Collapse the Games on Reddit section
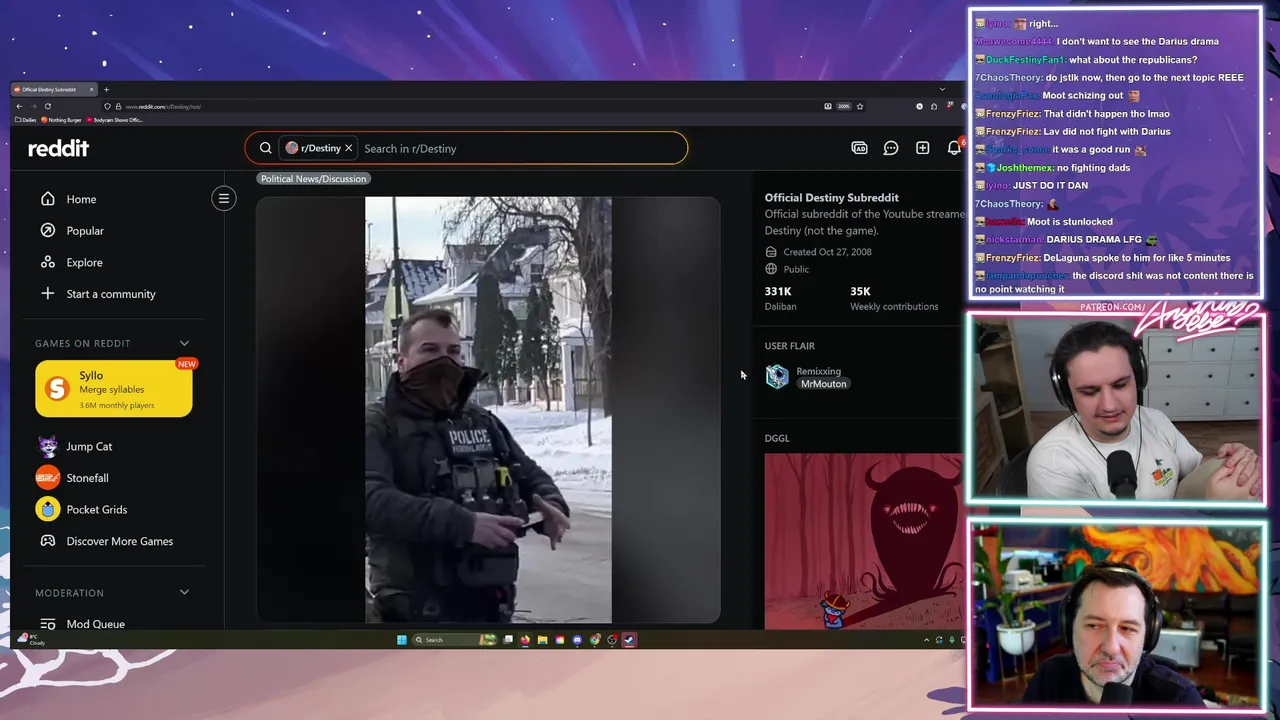This screenshot has height=720, width=1280. point(184,343)
